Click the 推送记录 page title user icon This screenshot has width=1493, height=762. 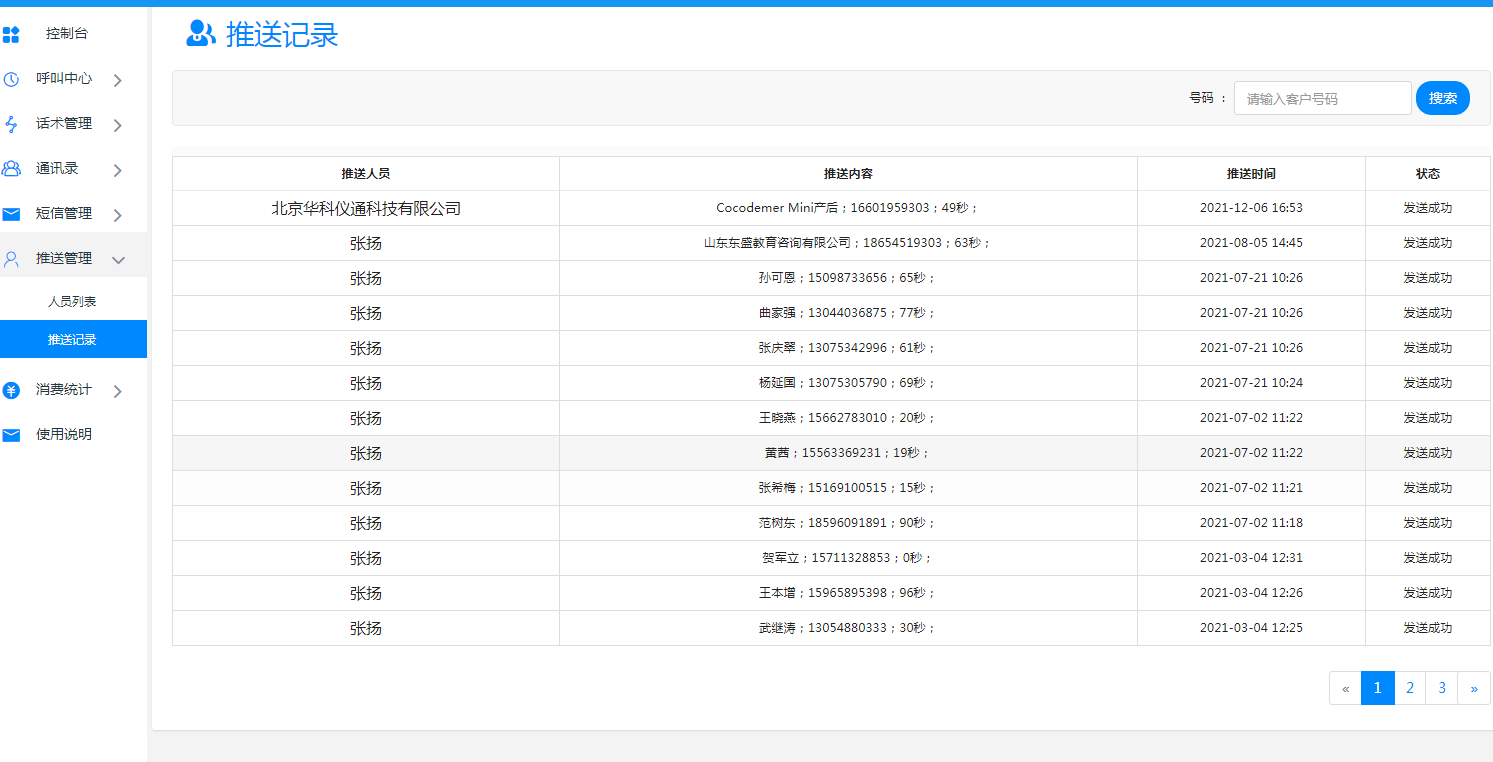[x=201, y=33]
